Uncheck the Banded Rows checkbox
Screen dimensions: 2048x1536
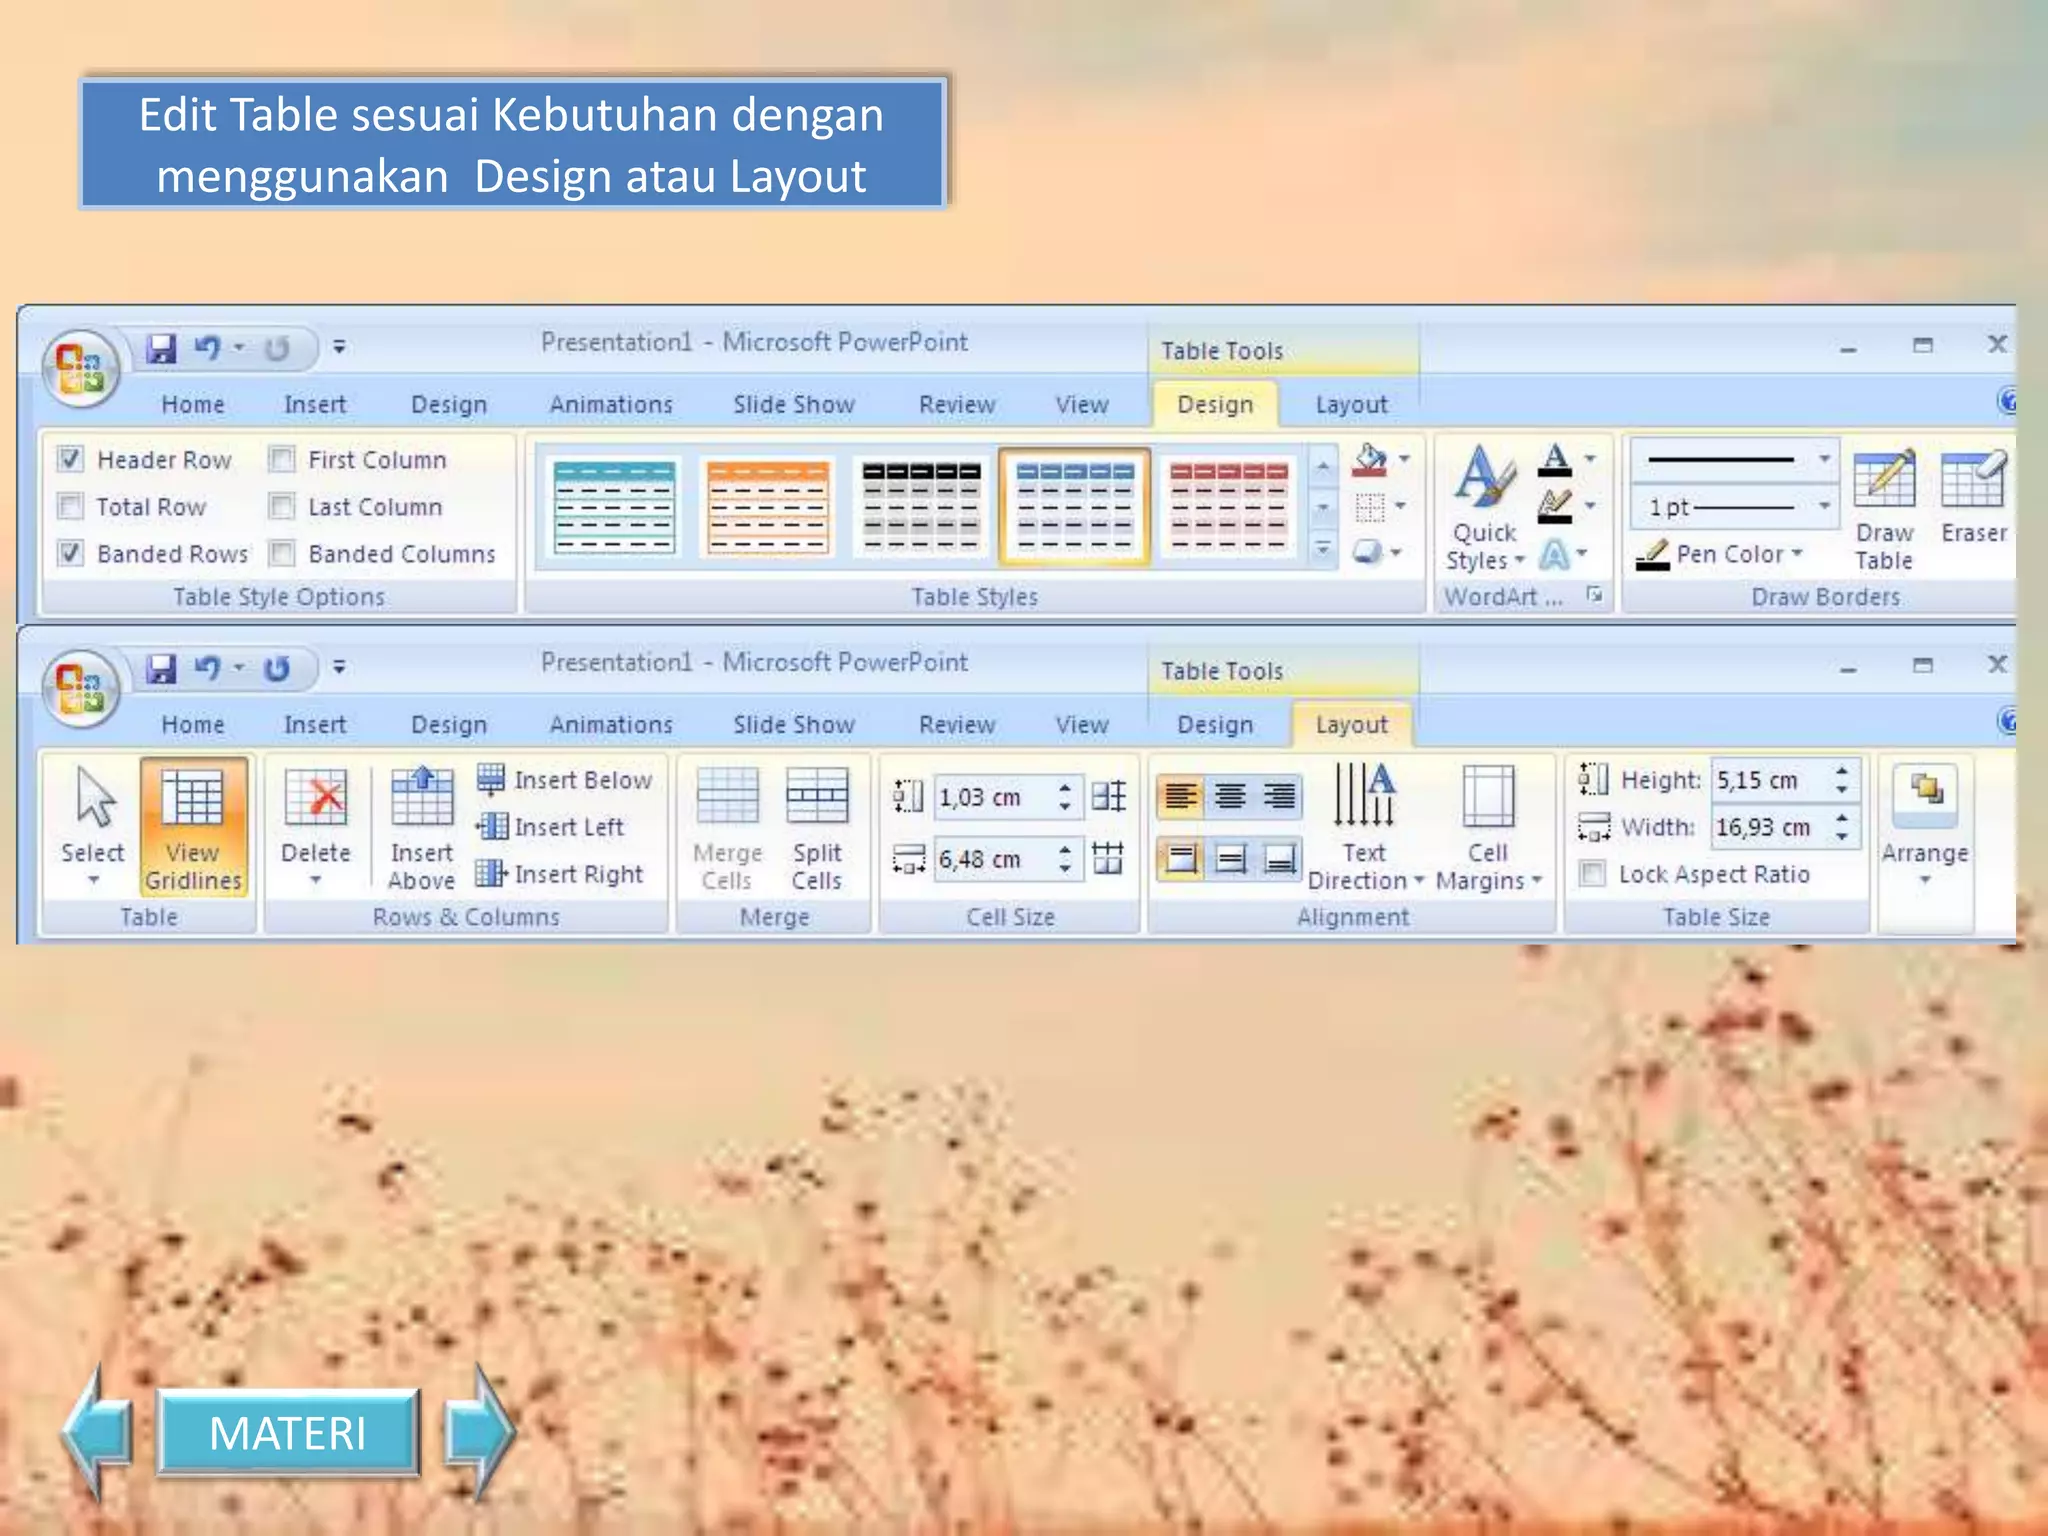tap(70, 553)
